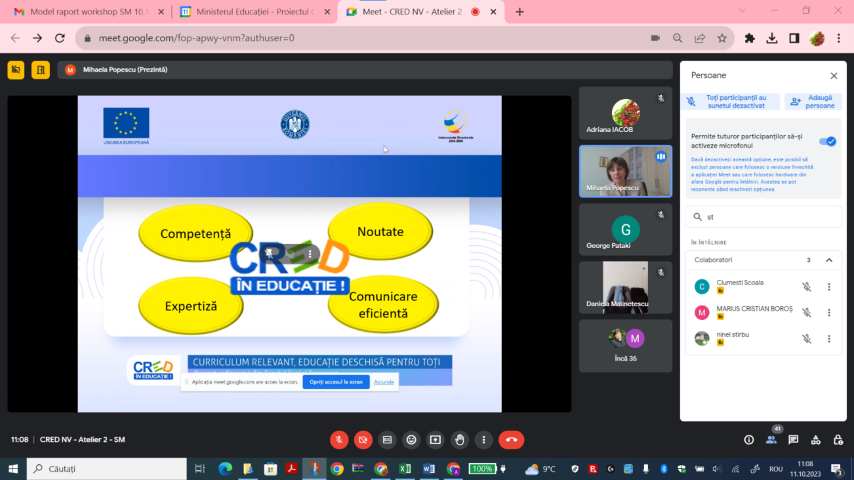Click the present screen icon
This screenshot has height=480, width=854.
(435, 439)
